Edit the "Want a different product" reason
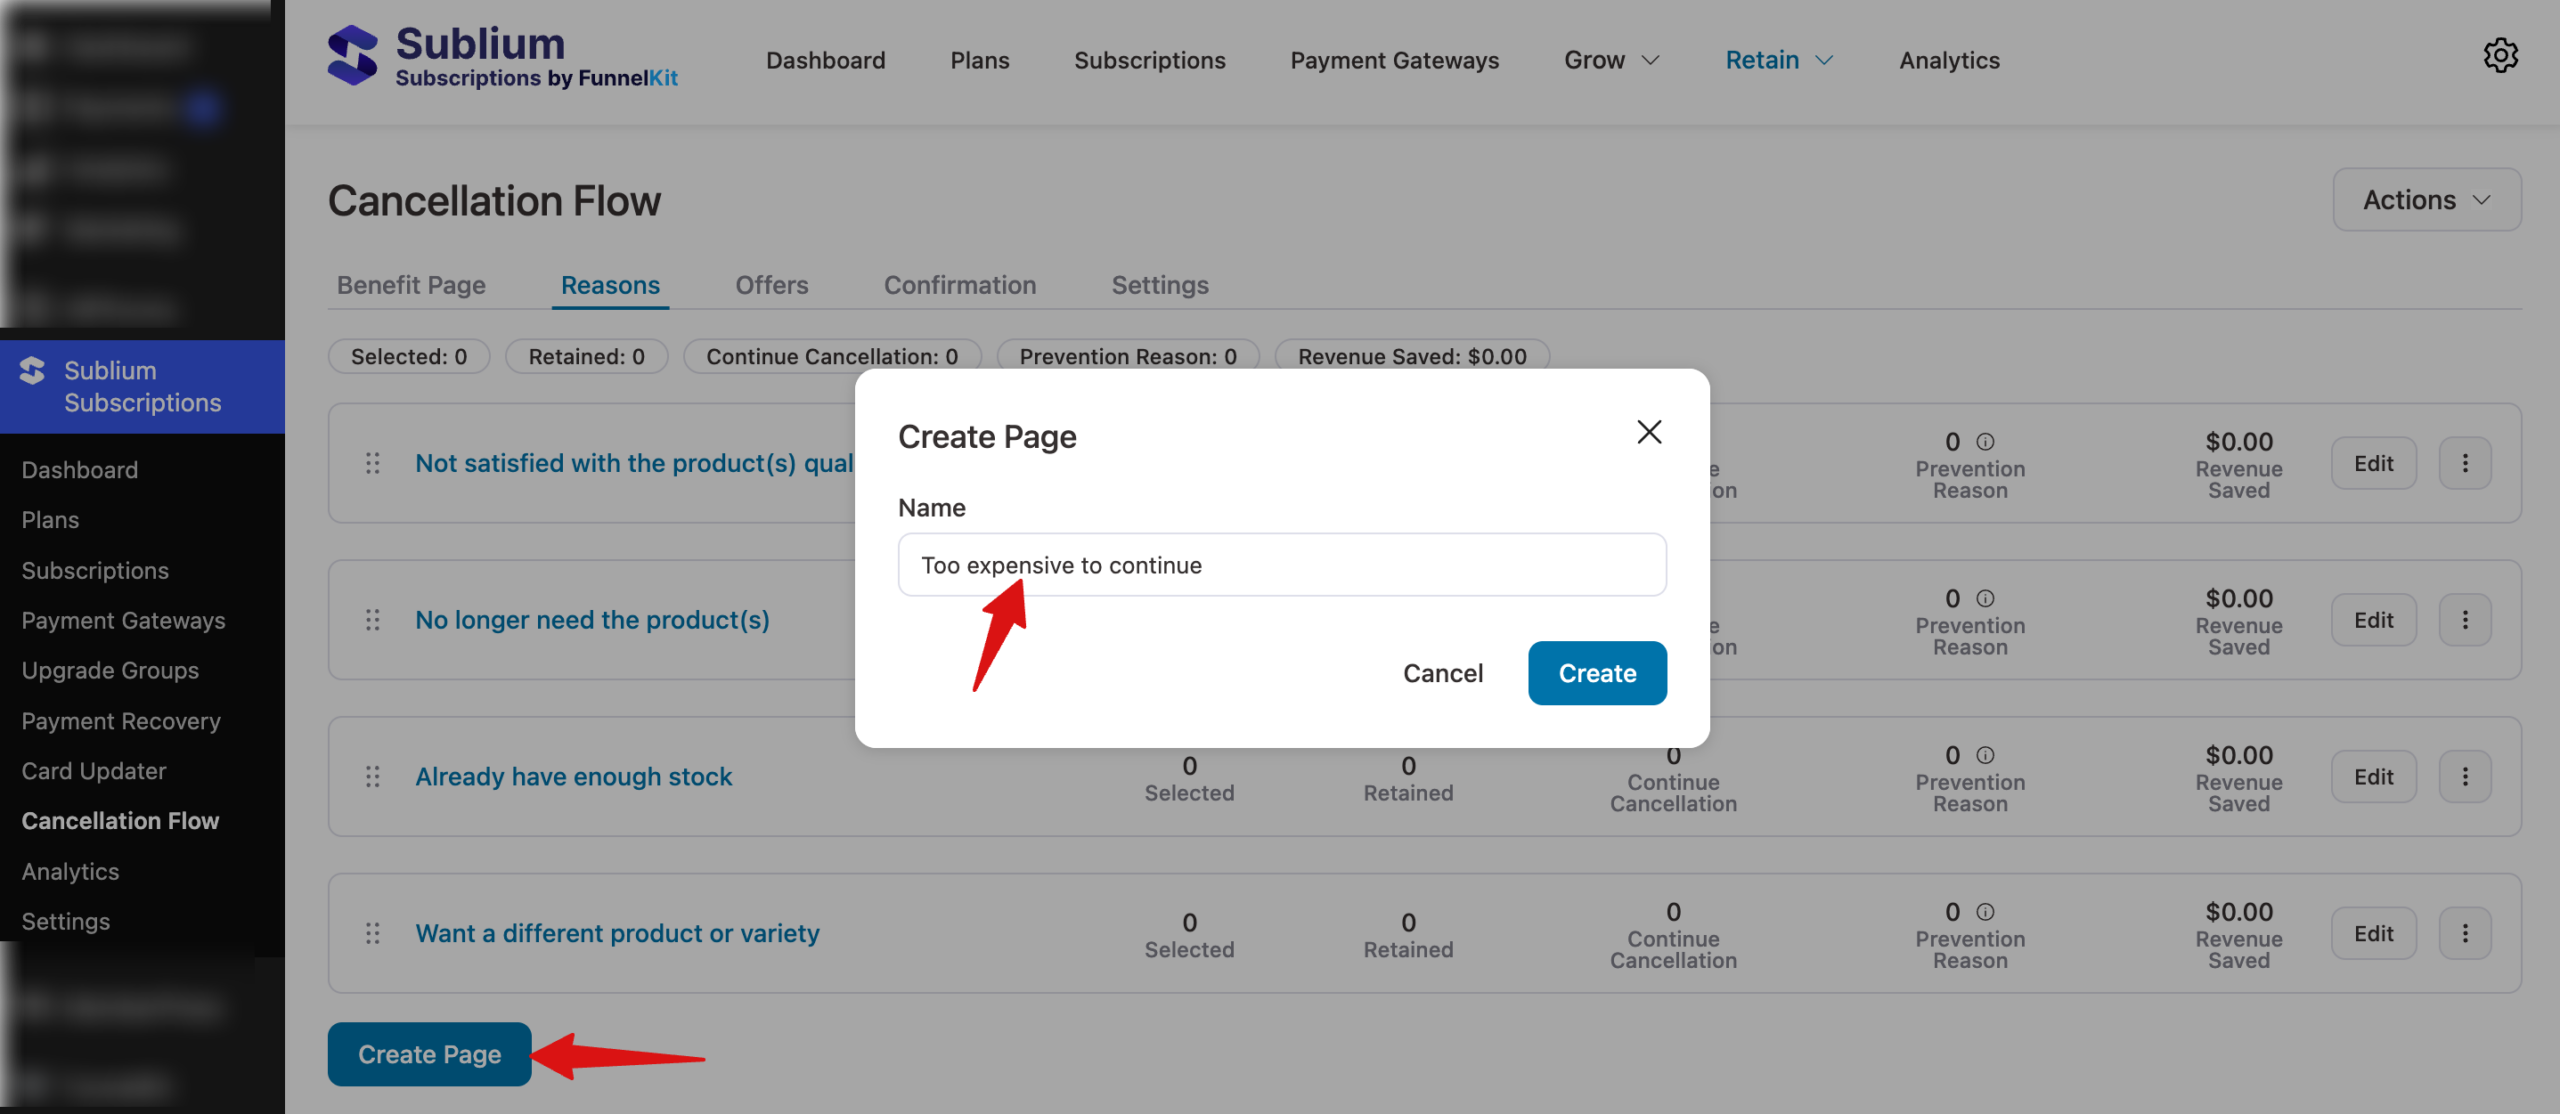The height and width of the screenshot is (1114, 2560). [x=2373, y=933]
